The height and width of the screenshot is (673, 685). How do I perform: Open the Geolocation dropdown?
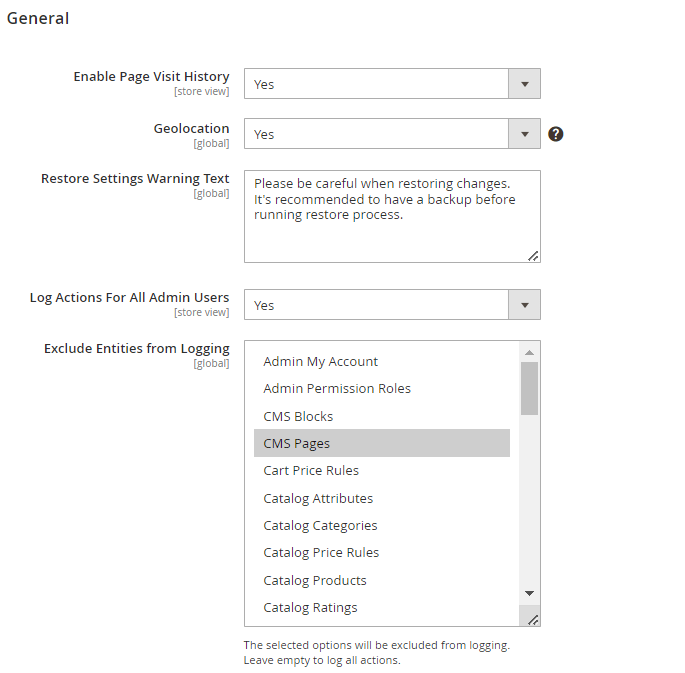click(392, 134)
